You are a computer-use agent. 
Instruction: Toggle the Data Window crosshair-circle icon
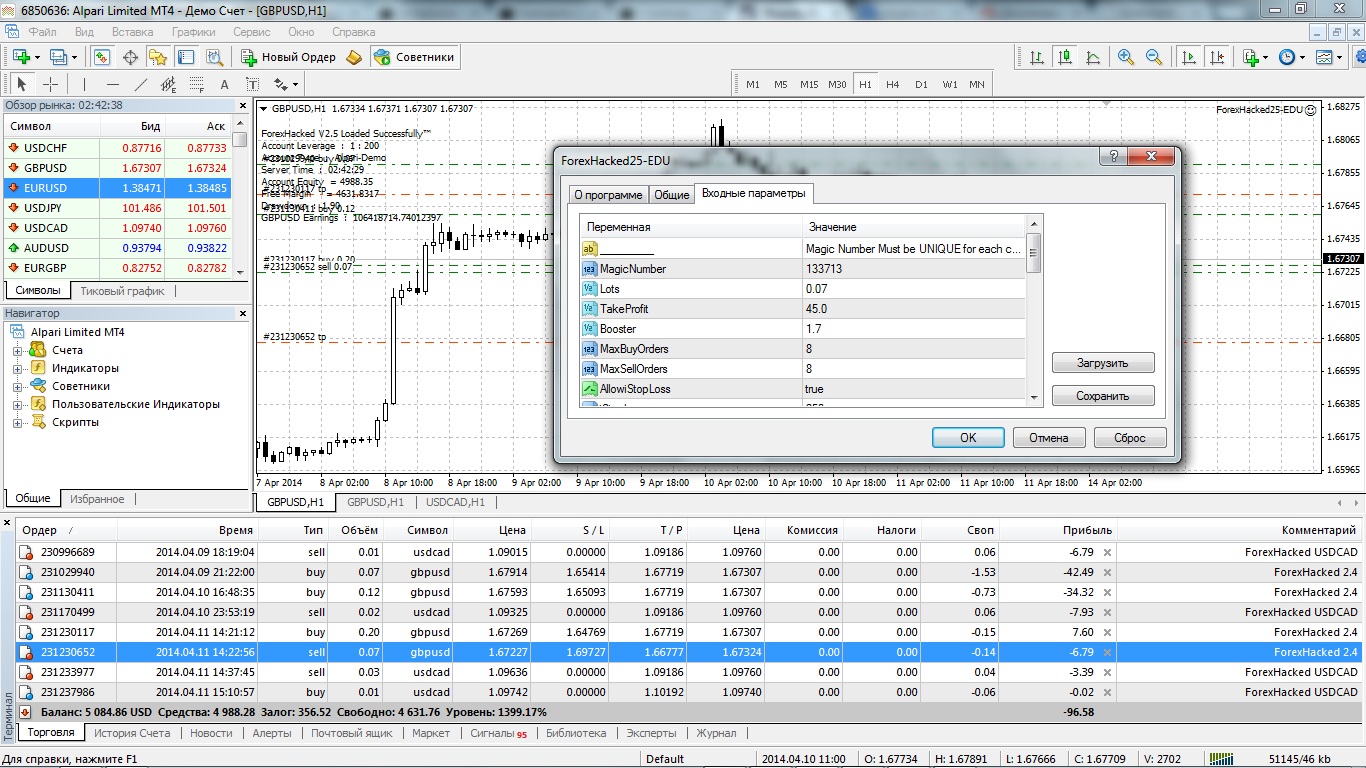coord(129,57)
